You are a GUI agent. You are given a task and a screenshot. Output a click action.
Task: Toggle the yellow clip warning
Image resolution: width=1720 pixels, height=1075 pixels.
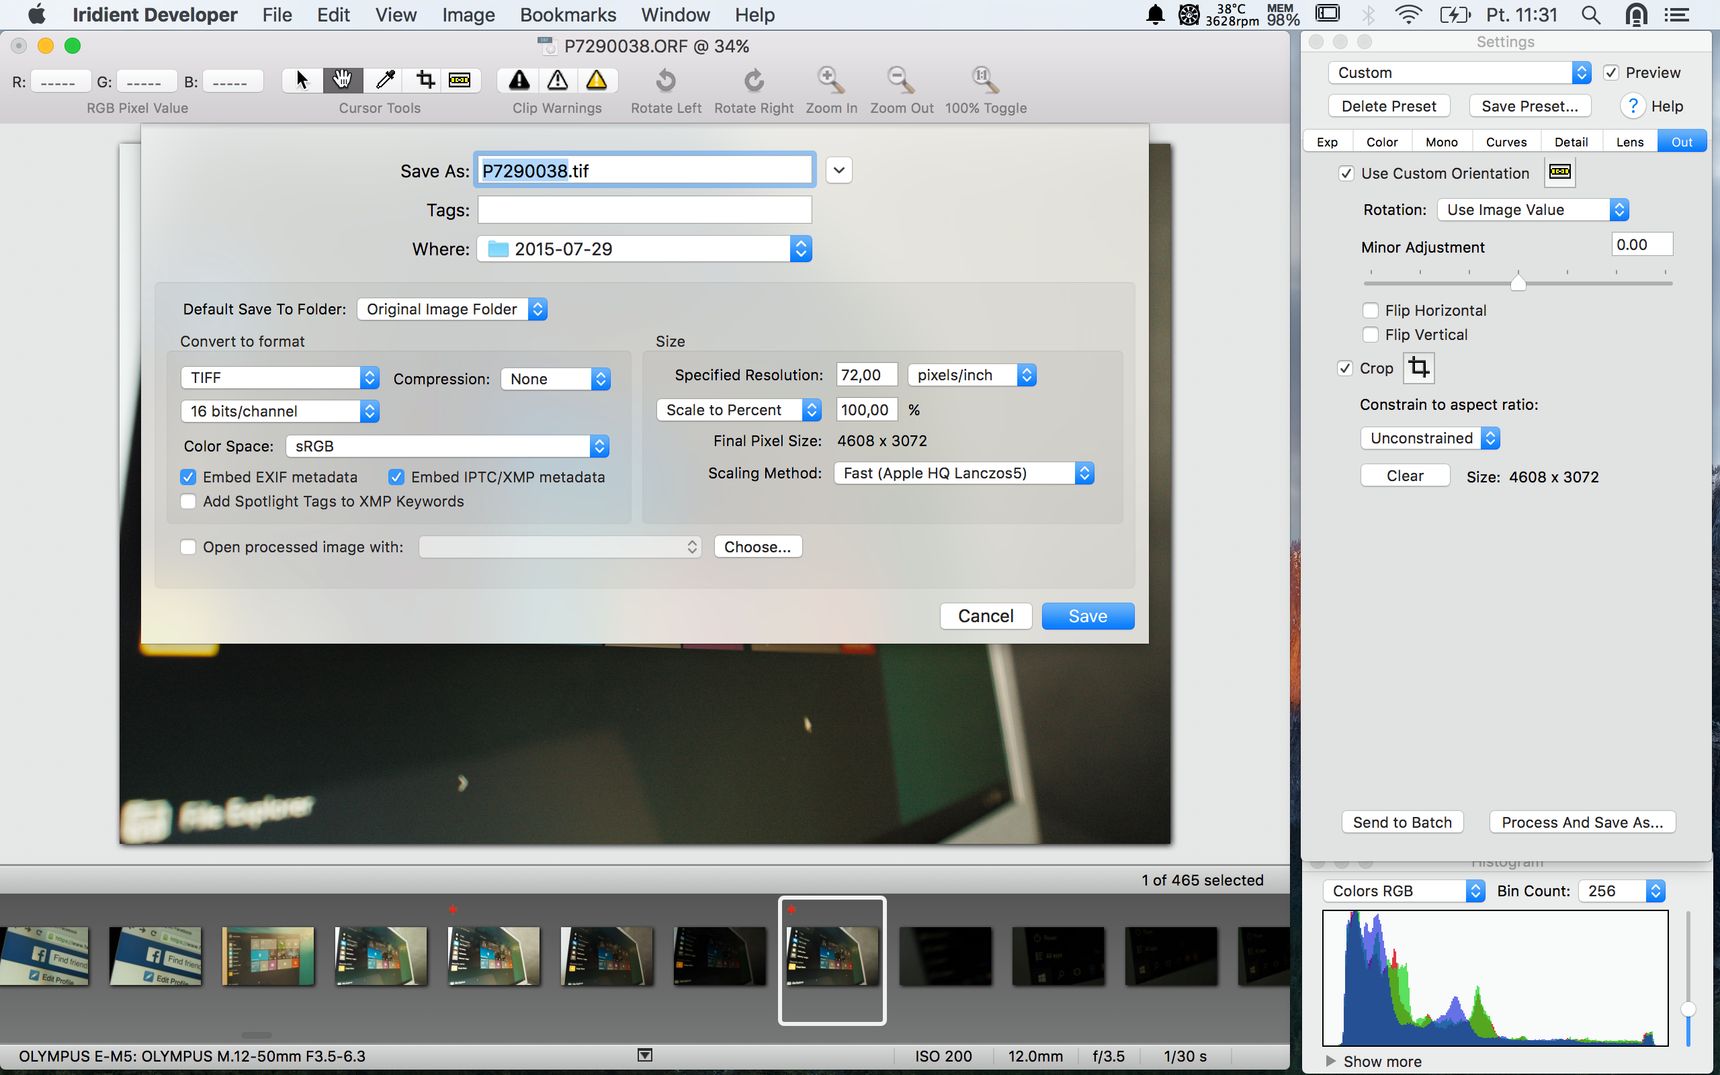point(597,80)
